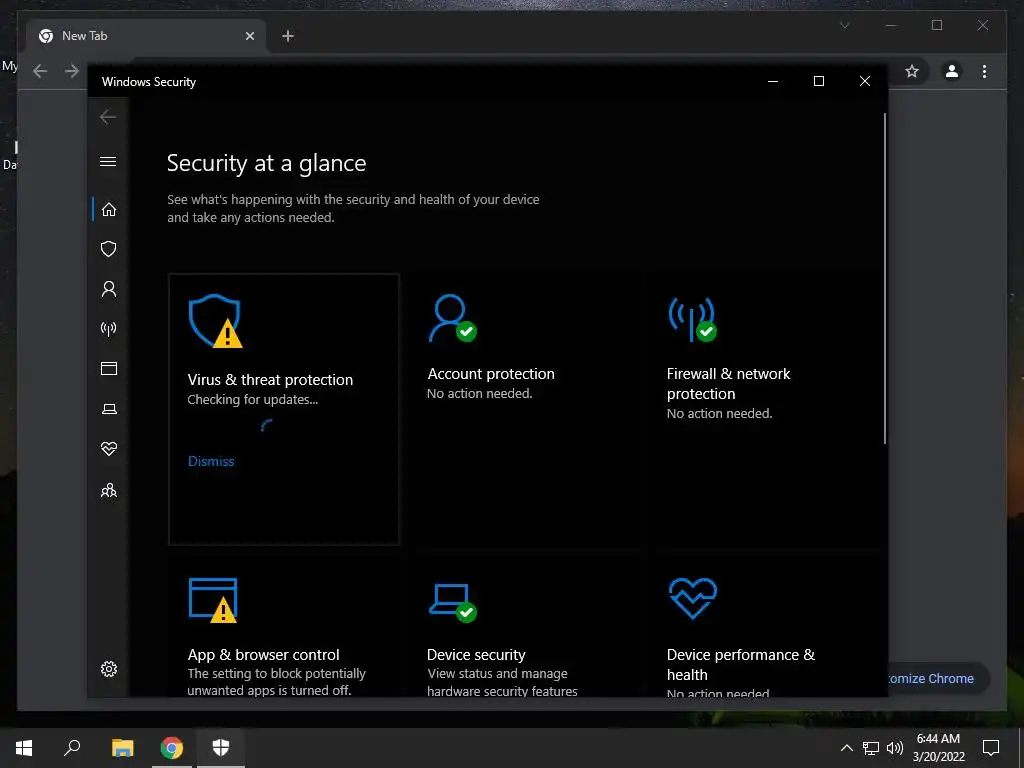
Task: Click 'Checking for updates...' status text
Action: (253, 400)
